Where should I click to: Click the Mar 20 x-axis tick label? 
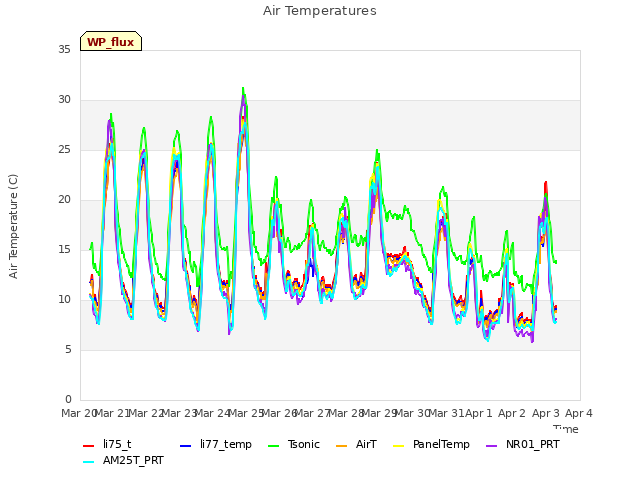79,413
